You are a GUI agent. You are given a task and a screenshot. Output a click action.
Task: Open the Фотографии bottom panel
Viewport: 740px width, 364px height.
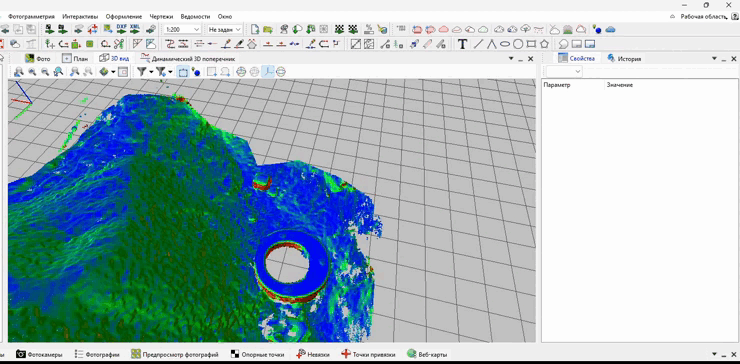98,354
